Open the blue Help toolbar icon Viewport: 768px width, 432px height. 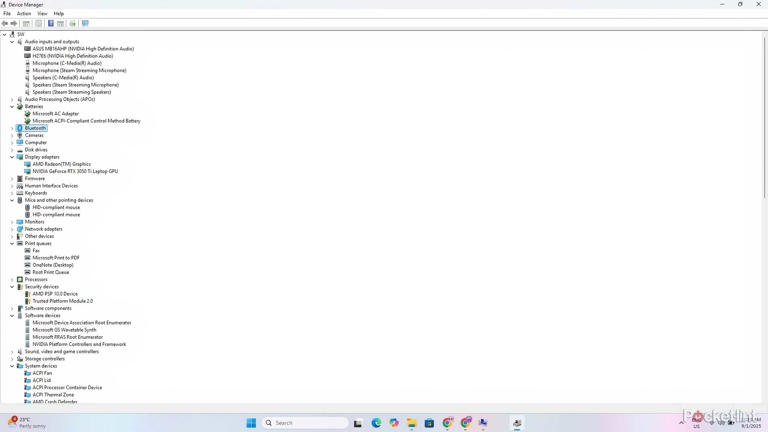pyautogui.click(x=50, y=24)
